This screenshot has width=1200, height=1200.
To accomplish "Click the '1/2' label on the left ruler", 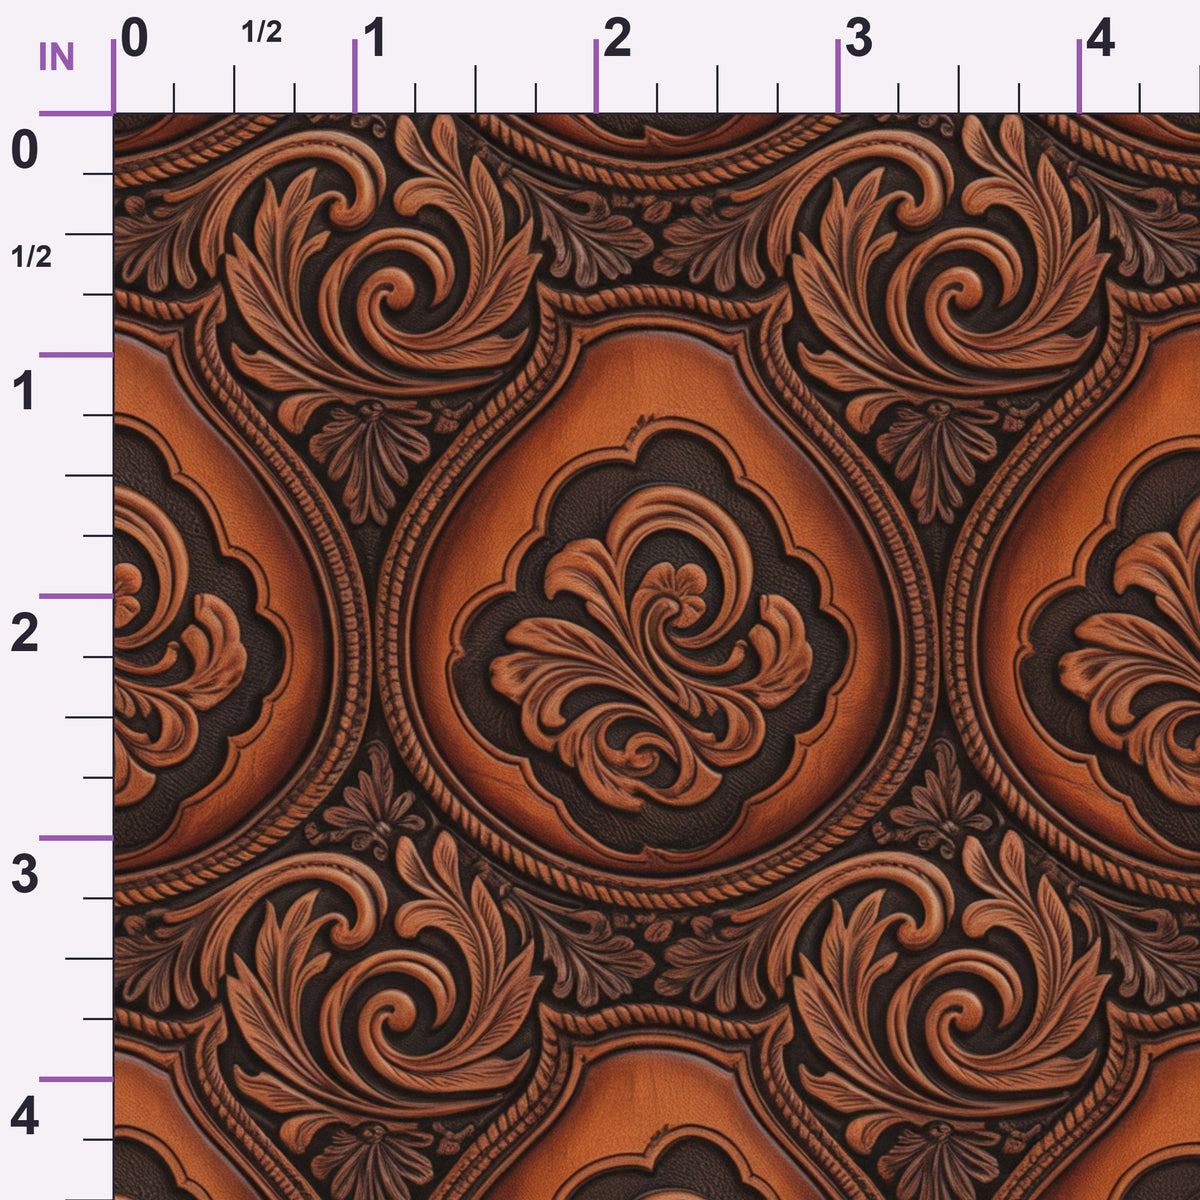I will click(32, 257).
